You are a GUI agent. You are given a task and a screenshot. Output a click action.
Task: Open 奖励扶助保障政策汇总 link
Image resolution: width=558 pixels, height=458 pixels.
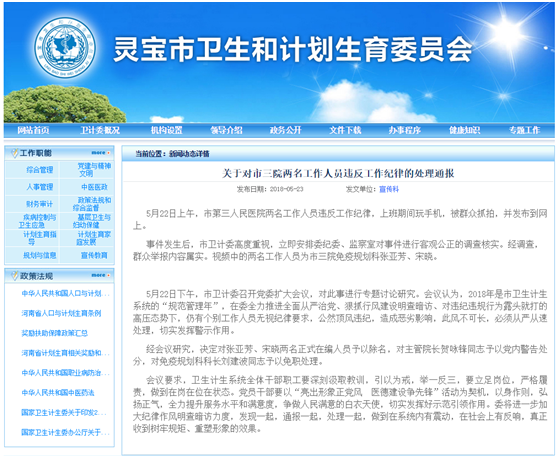coord(54,333)
